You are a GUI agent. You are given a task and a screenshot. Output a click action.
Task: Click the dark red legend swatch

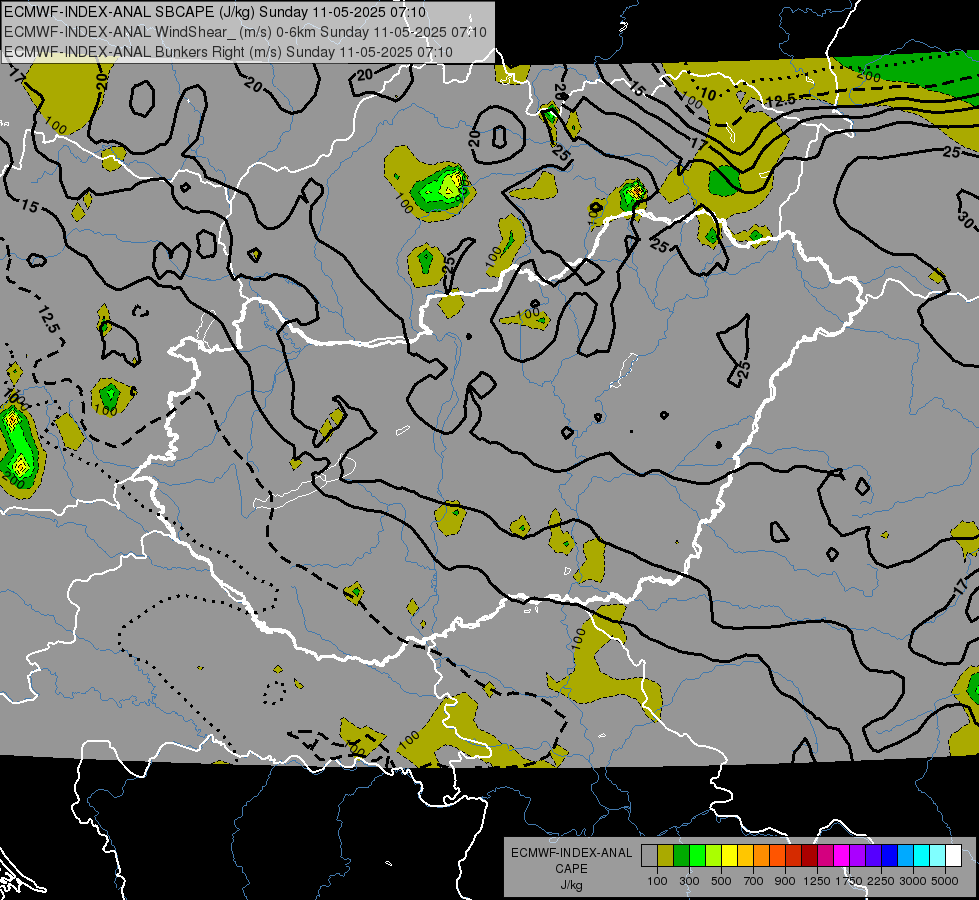click(809, 855)
